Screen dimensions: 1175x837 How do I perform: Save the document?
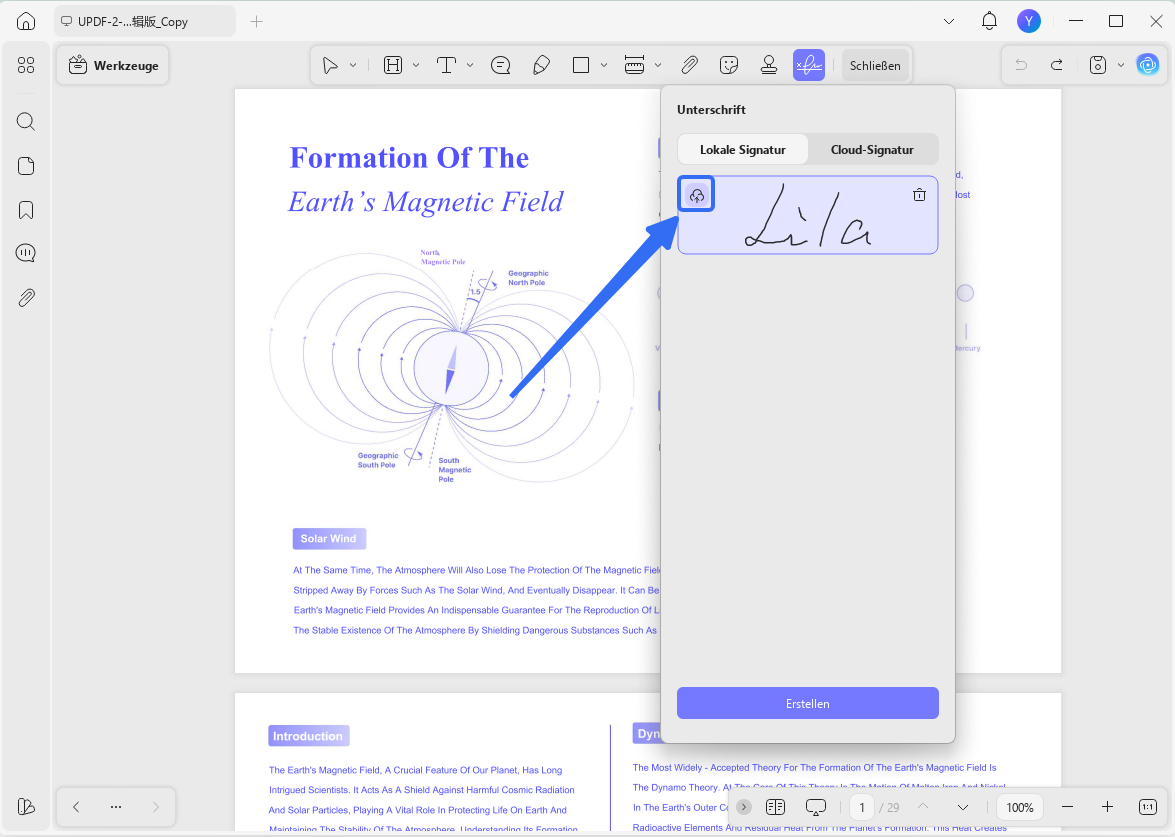pos(1098,65)
